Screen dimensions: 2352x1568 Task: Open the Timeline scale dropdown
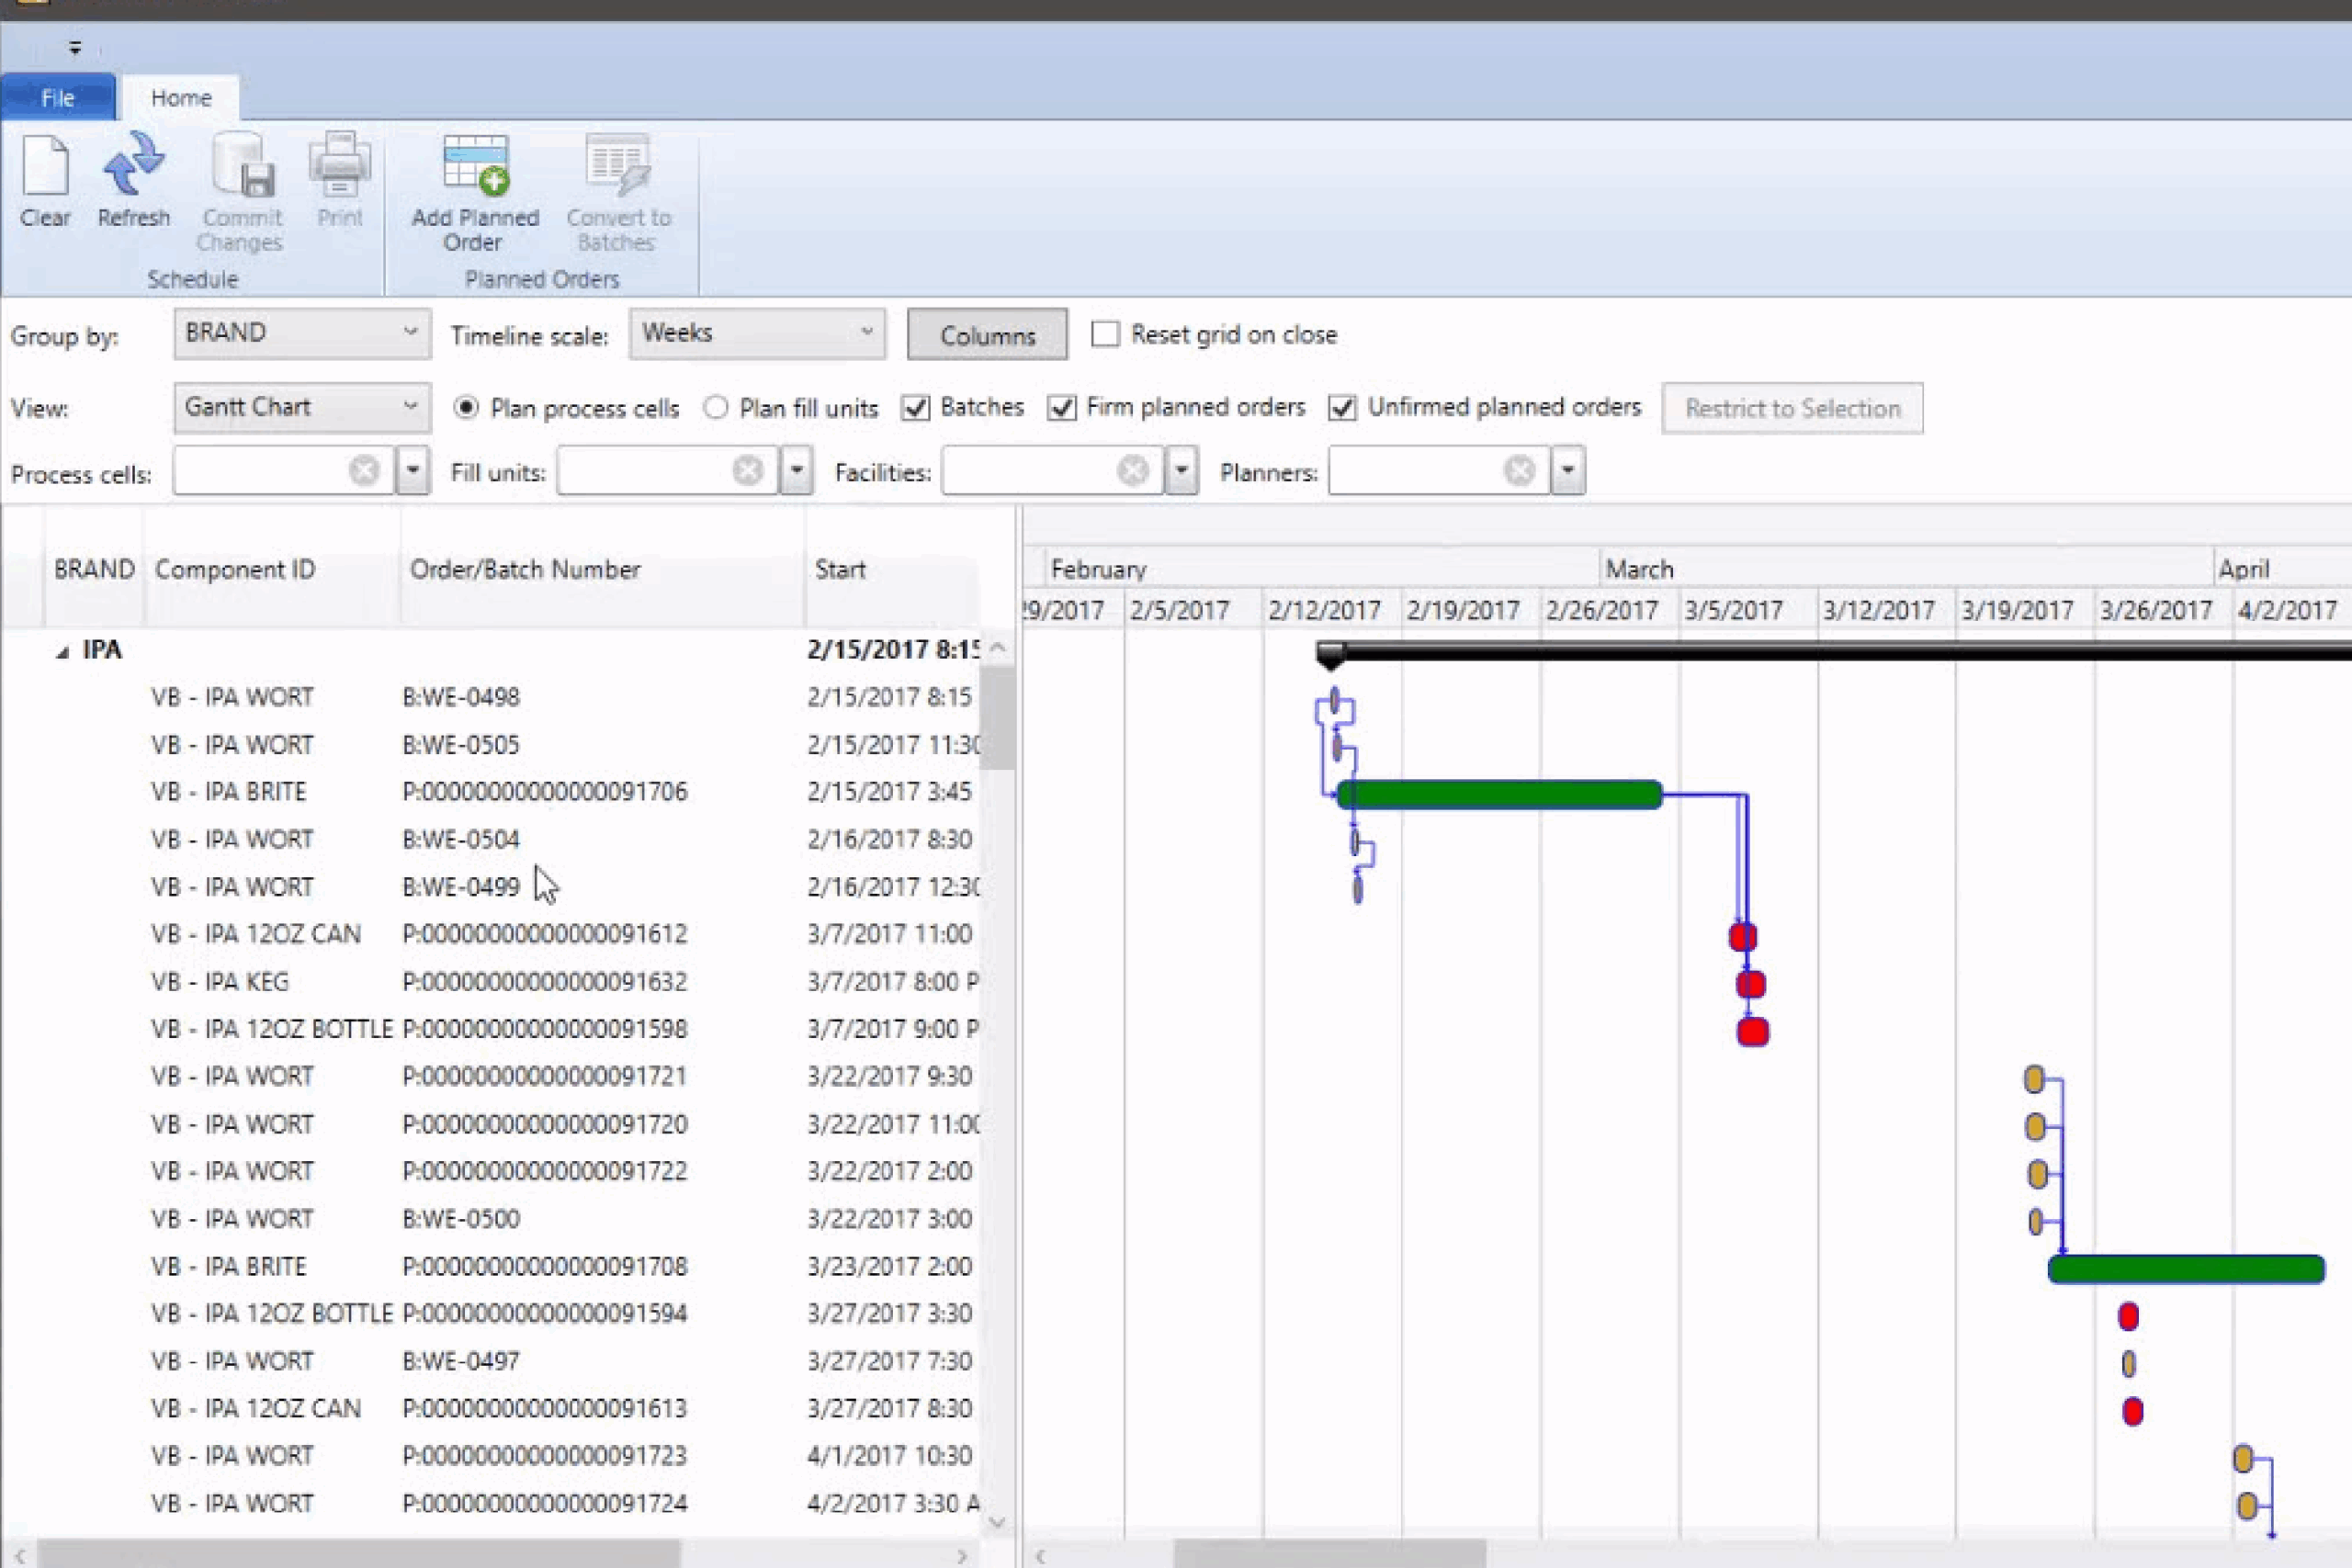tap(866, 333)
